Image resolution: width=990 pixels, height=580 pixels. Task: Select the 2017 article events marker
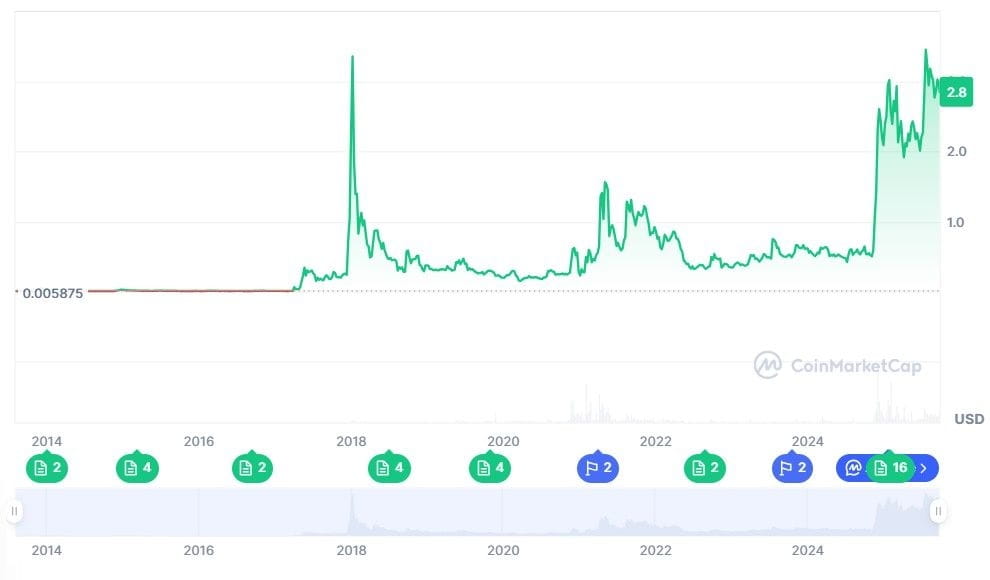point(252,466)
